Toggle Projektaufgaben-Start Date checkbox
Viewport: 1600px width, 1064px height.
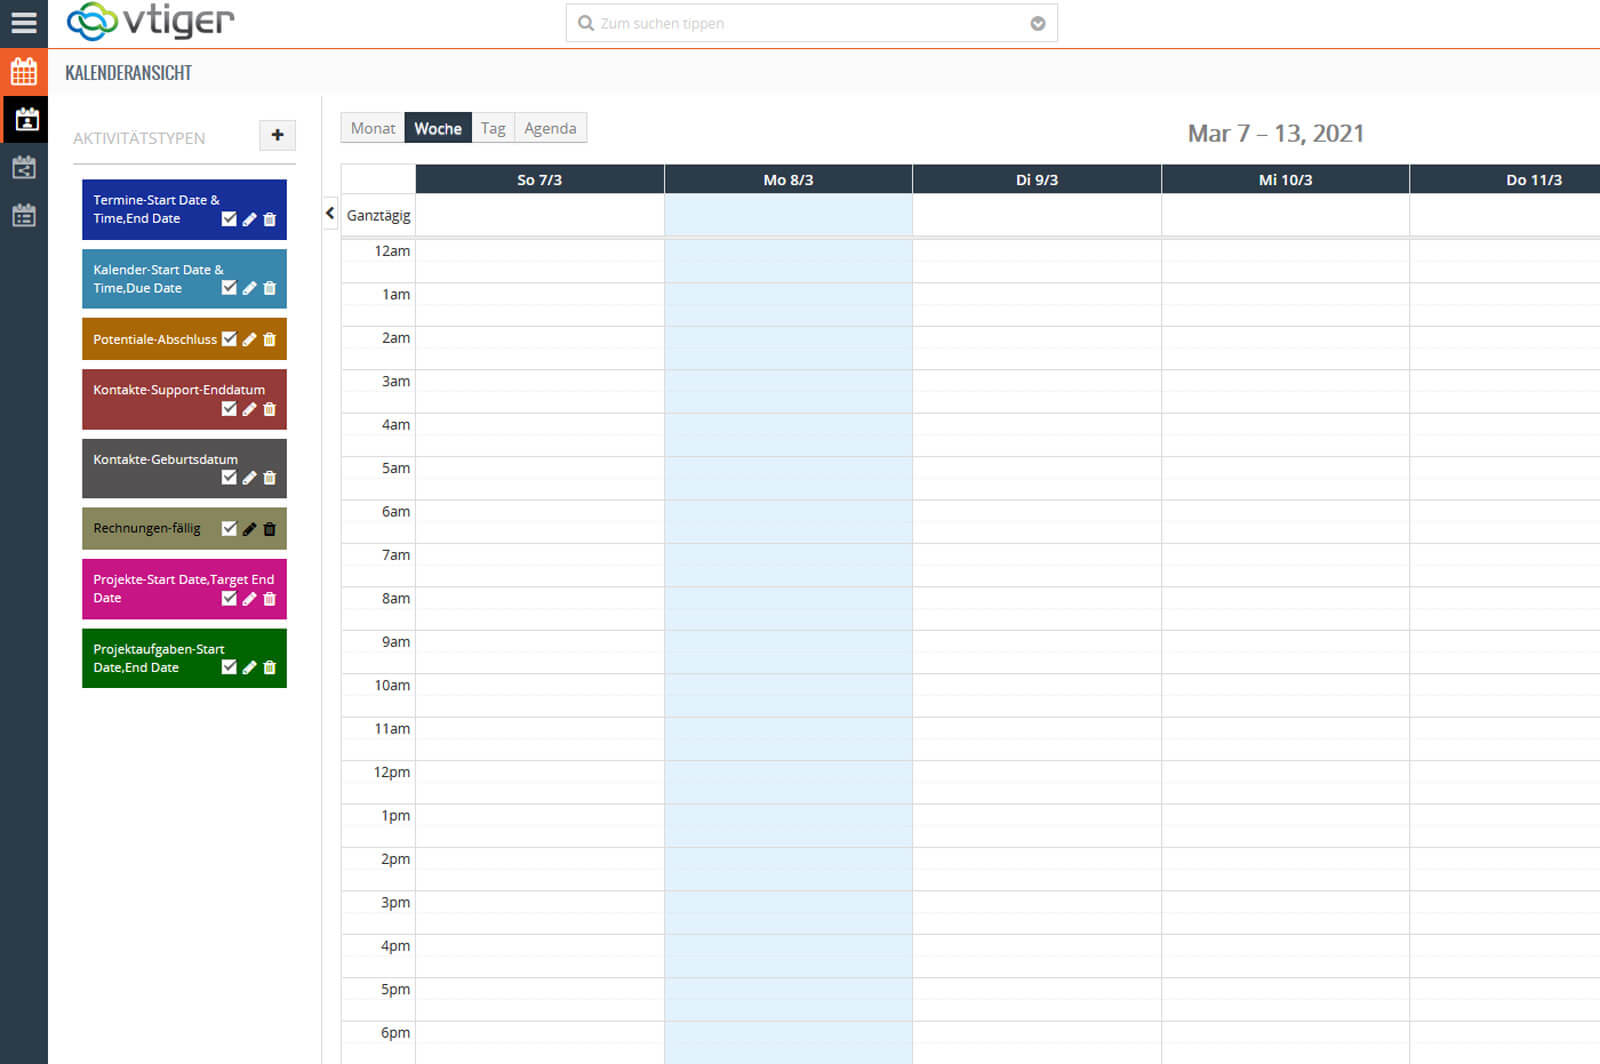point(229,667)
